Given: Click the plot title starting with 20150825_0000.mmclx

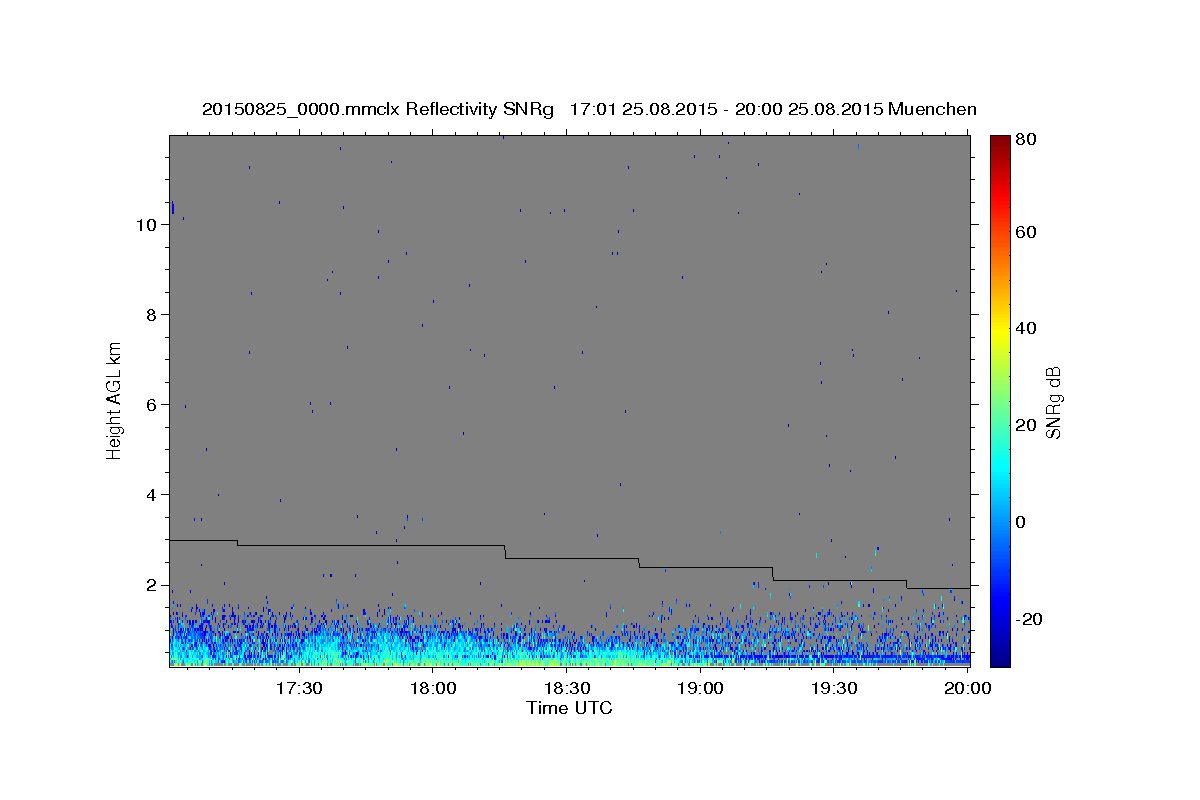Looking at the screenshot, I should click(x=589, y=108).
